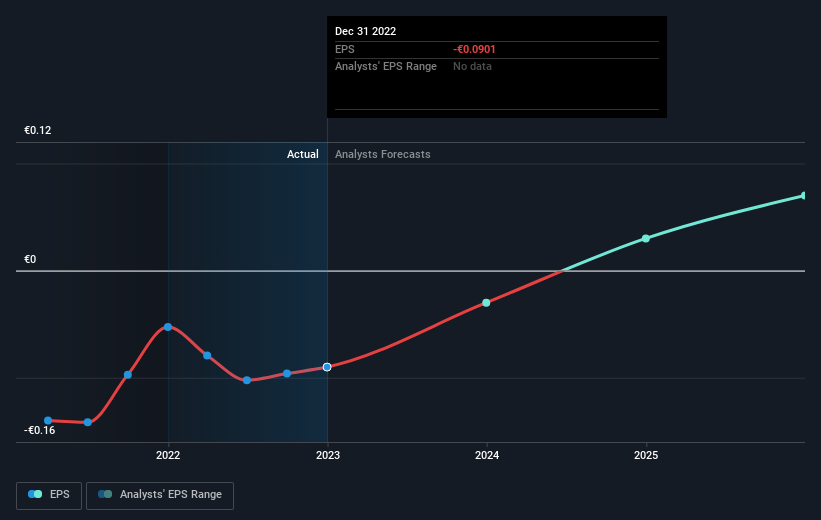This screenshot has width=821, height=520.
Task: Click the mid-2022 trough data point
Action: pyautogui.click(x=247, y=380)
